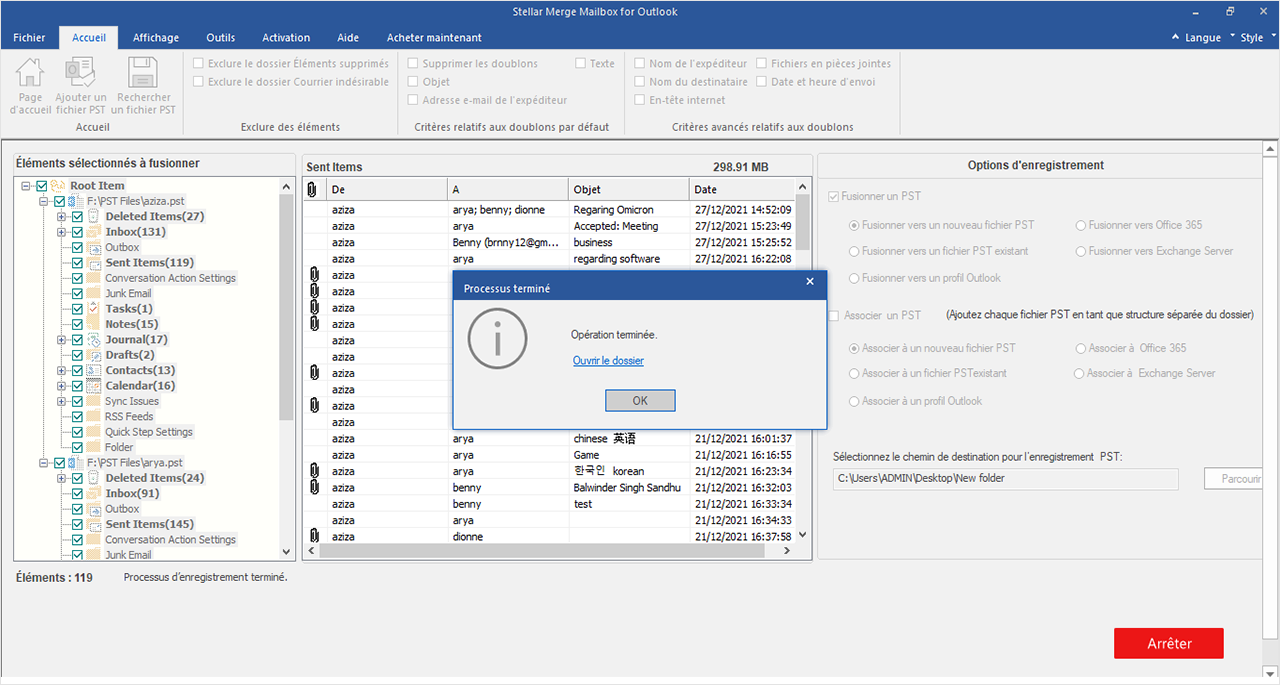Collapse the F:\PST Files\aziza.pst node

tap(44, 201)
